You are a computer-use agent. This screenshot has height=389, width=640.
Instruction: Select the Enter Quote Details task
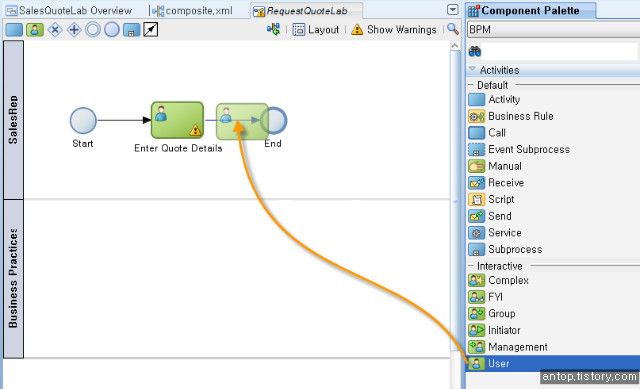click(x=177, y=120)
